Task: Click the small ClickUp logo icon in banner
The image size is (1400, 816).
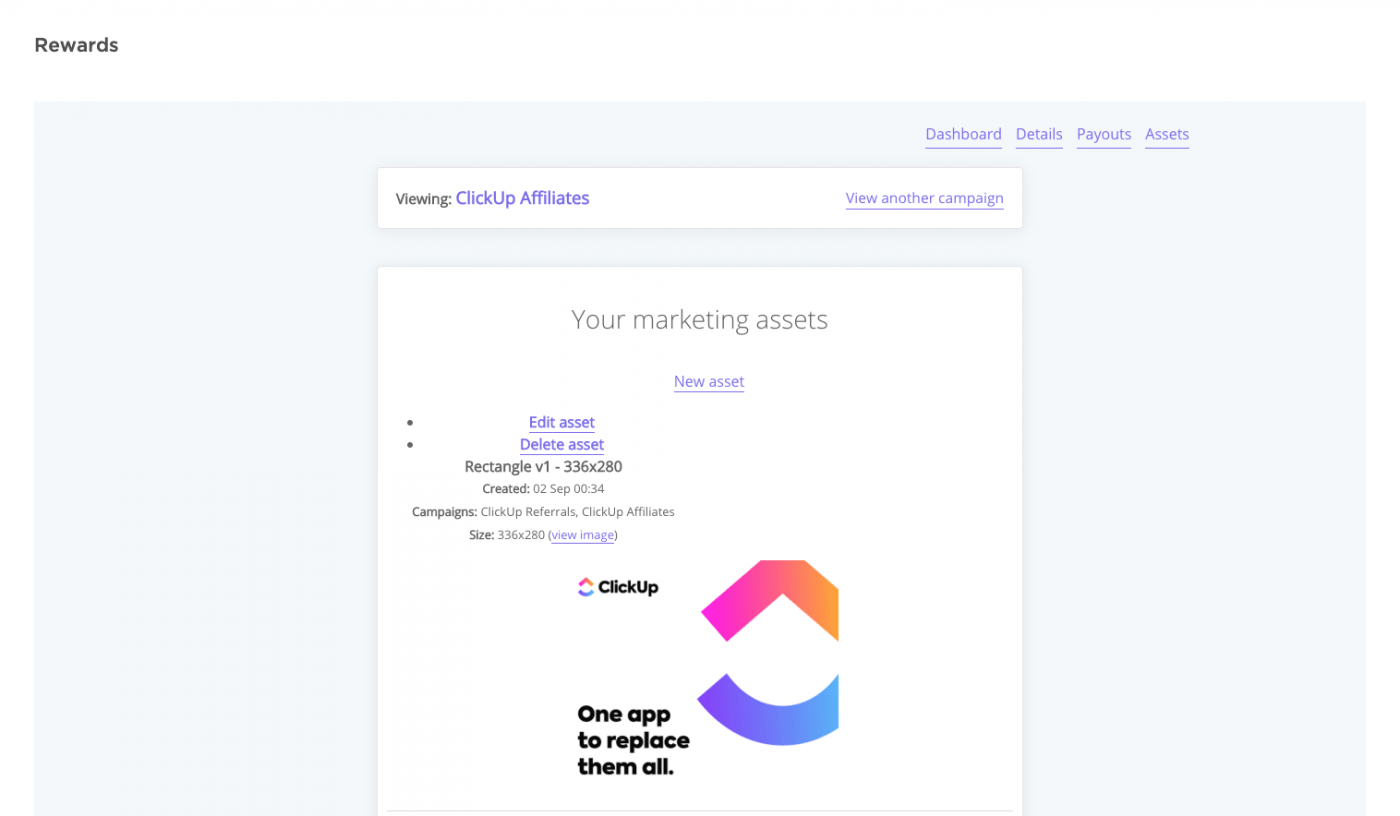Action: coord(586,587)
